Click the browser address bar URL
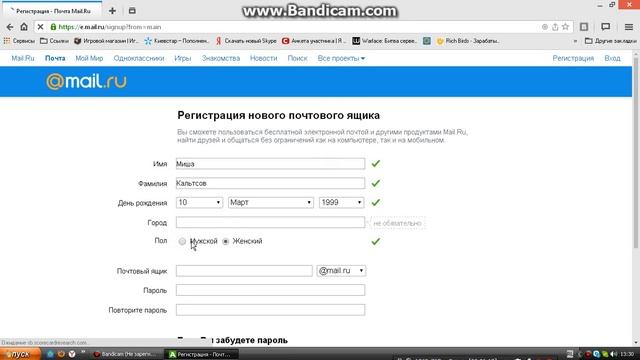The width and height of the screenshot is (640, 360). point(110,27)
